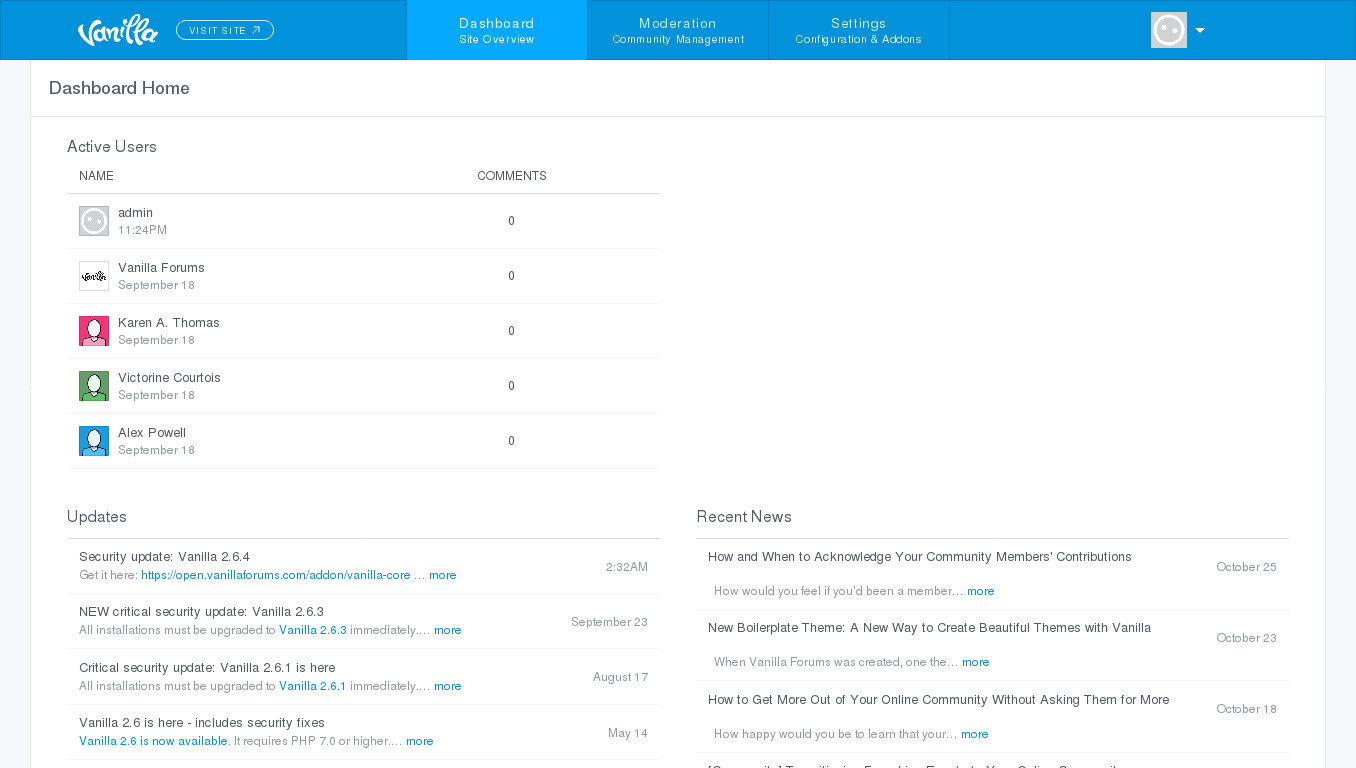Open Vanilla Forums user avatar

[x=94, y=276]
